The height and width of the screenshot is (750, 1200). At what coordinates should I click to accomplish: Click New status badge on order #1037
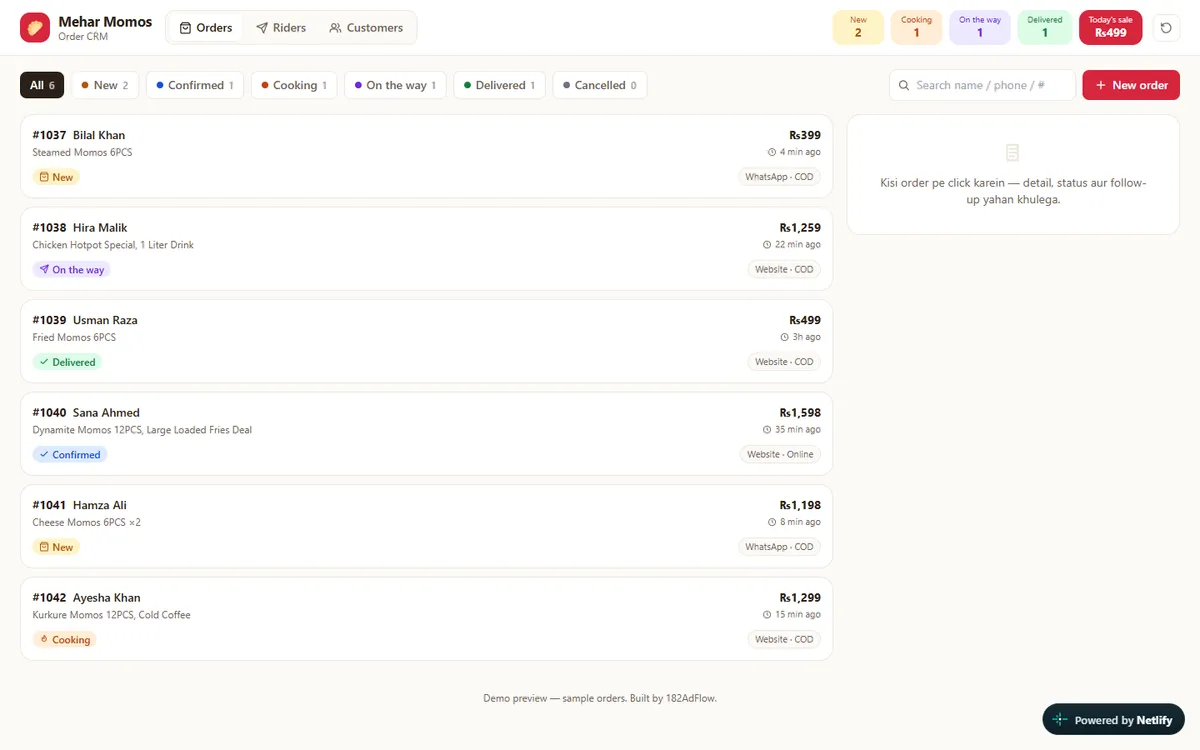(x=56, y=177)
